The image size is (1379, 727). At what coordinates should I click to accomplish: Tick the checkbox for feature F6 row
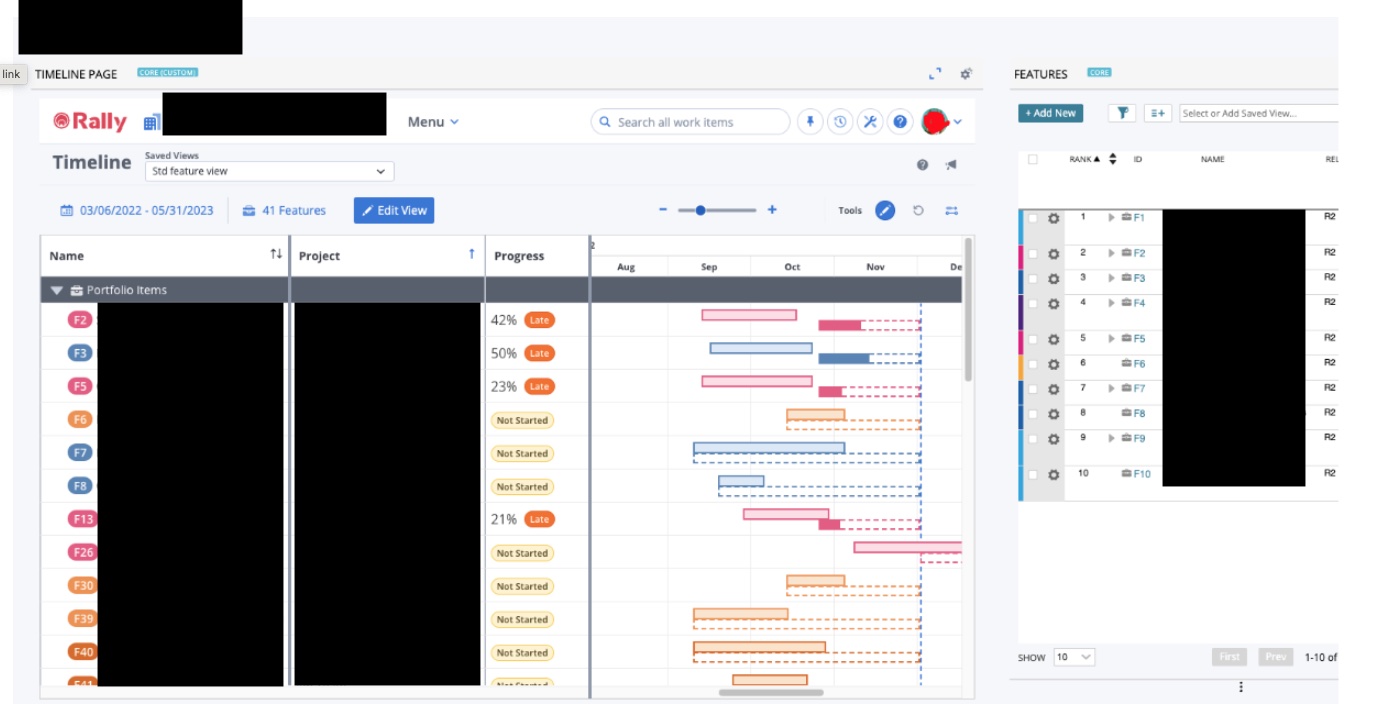[1033, 365]
